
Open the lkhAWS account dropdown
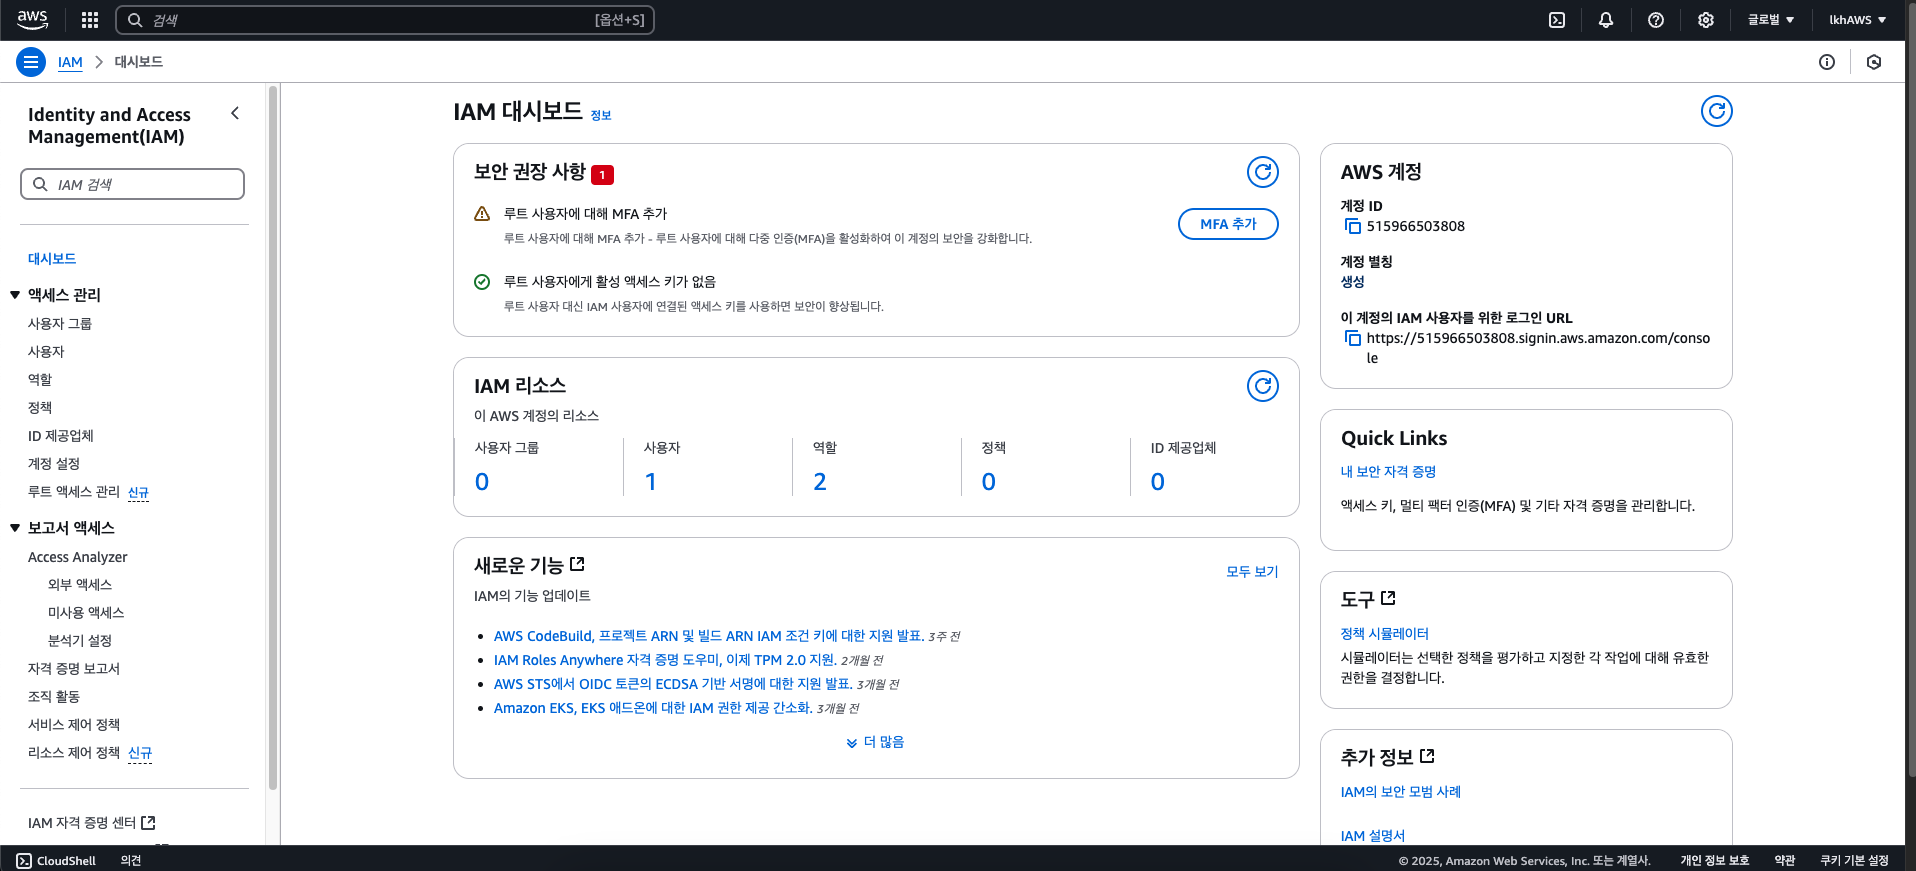[x=1857, y=20]
